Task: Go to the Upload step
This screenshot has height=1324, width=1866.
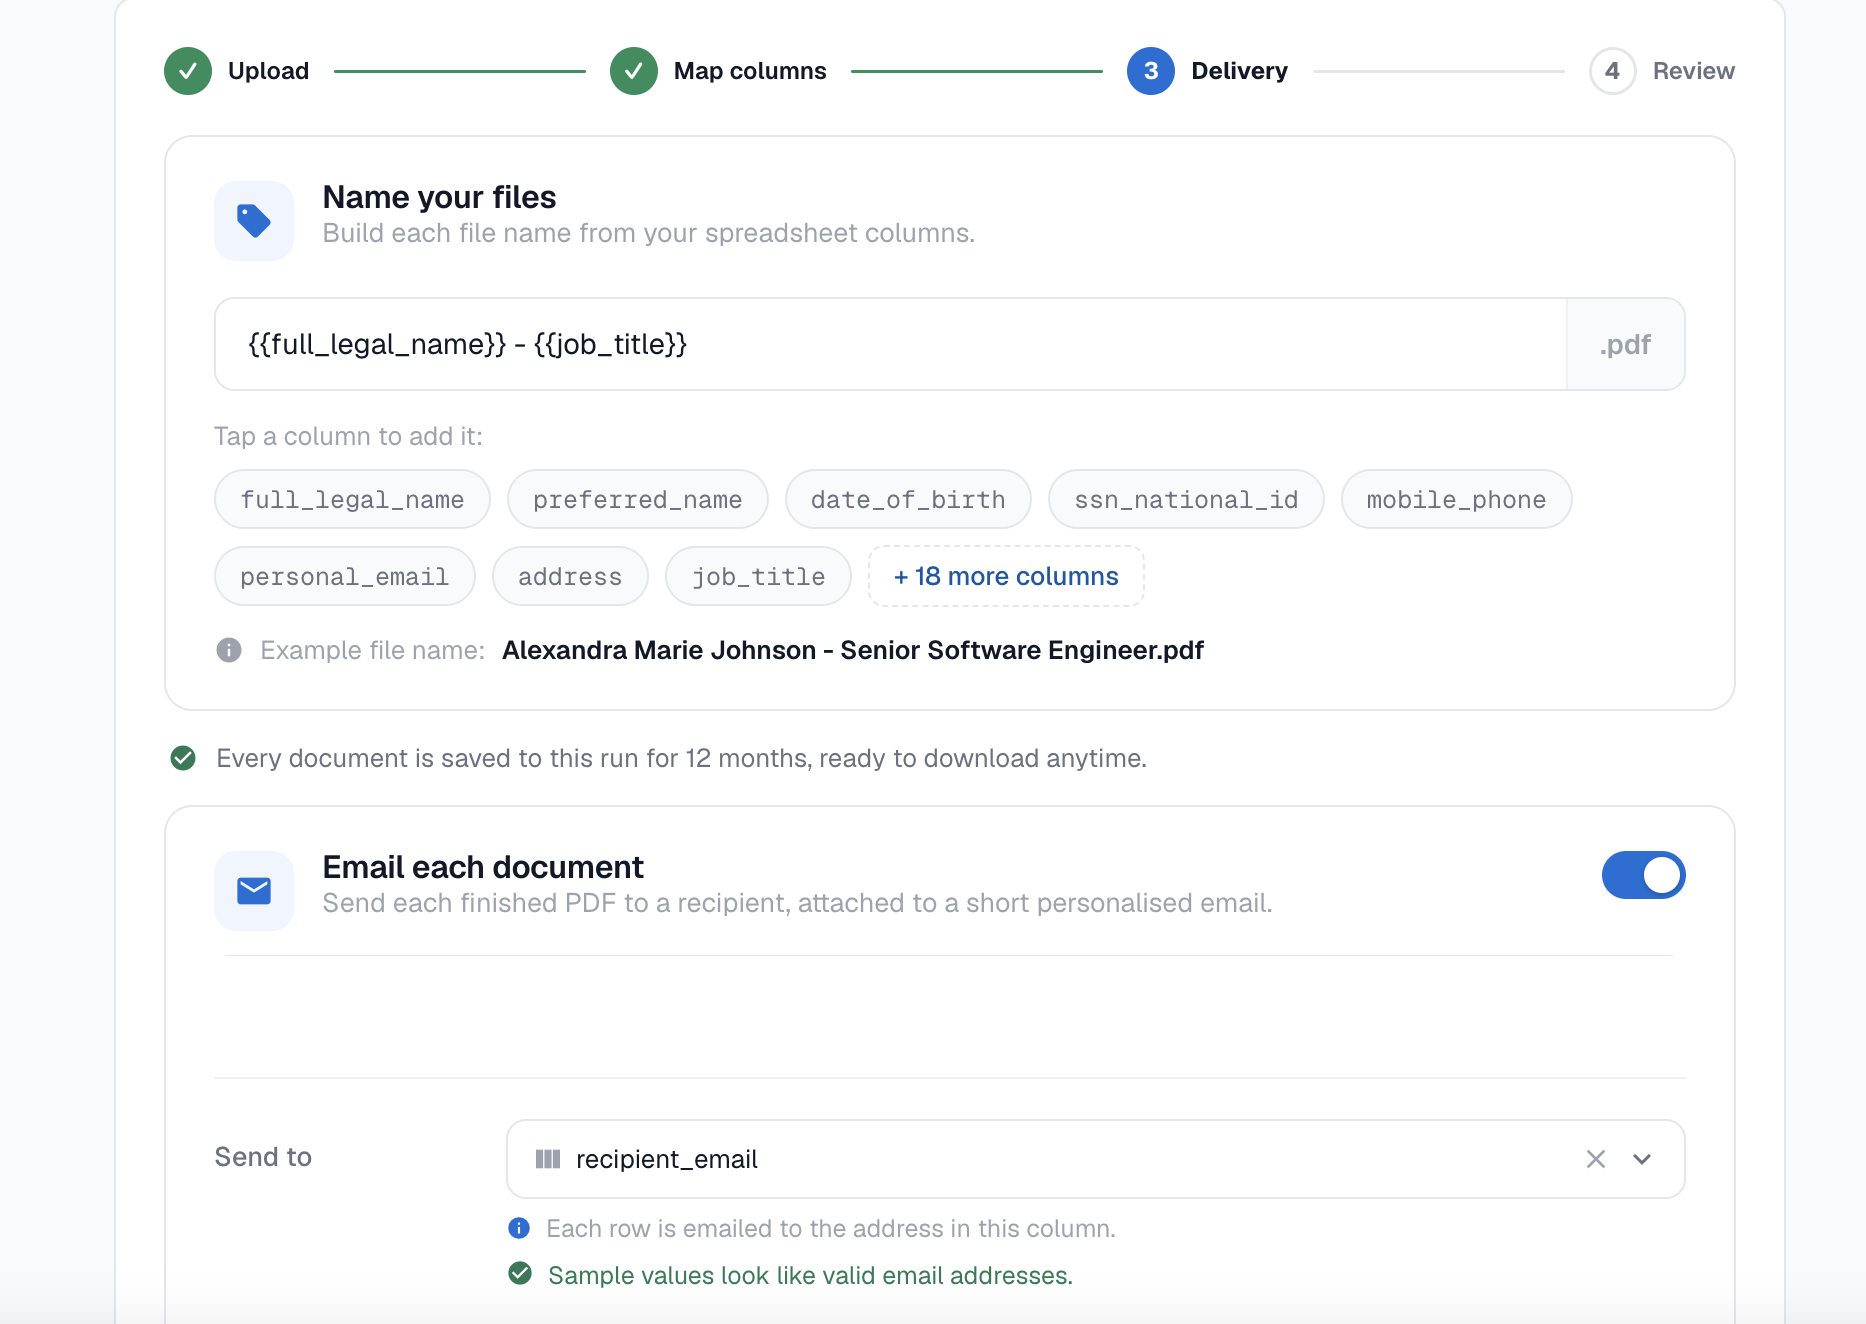Action: pos(268,71)
